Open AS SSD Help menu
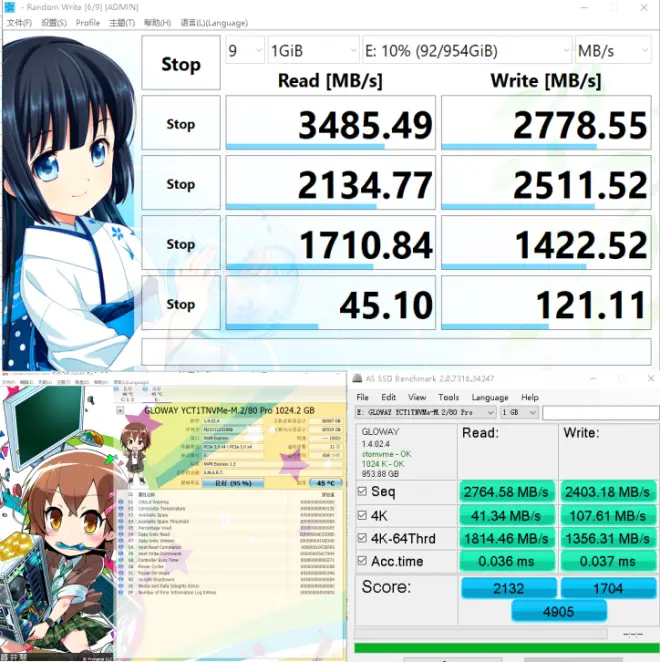Viewport: 660px width, 662px height. [x=530, y=397]
